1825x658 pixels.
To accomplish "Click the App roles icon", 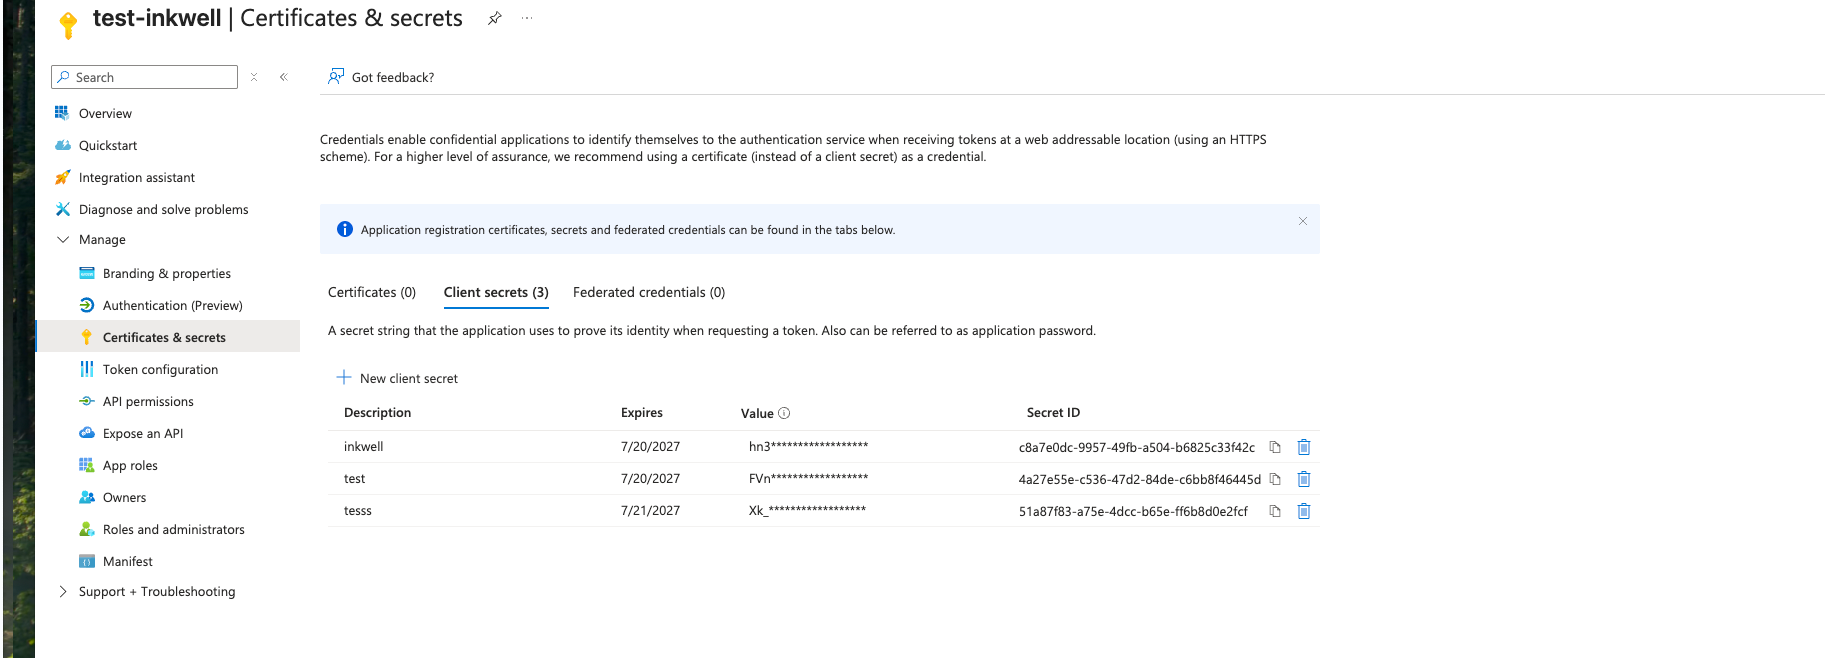I will coord(87,465).
